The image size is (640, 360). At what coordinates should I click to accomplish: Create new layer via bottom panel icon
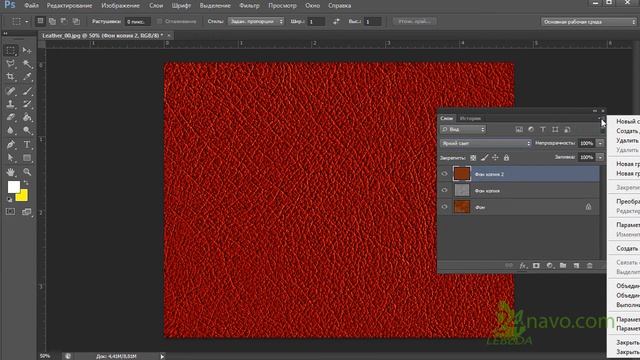(x=576, y=266)
